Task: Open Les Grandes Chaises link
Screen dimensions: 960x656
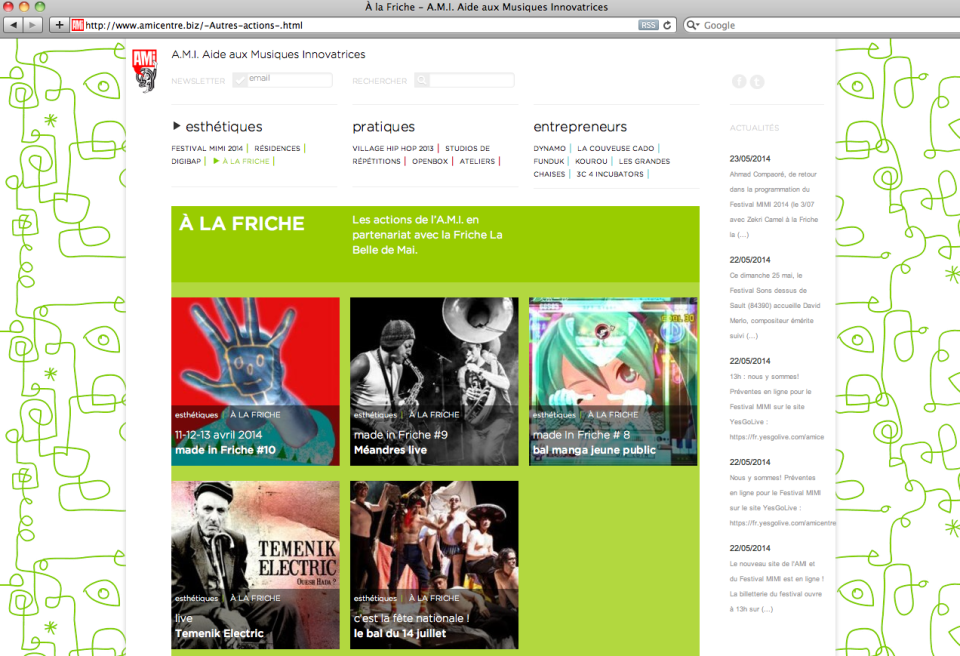Action: coord(644,161)
